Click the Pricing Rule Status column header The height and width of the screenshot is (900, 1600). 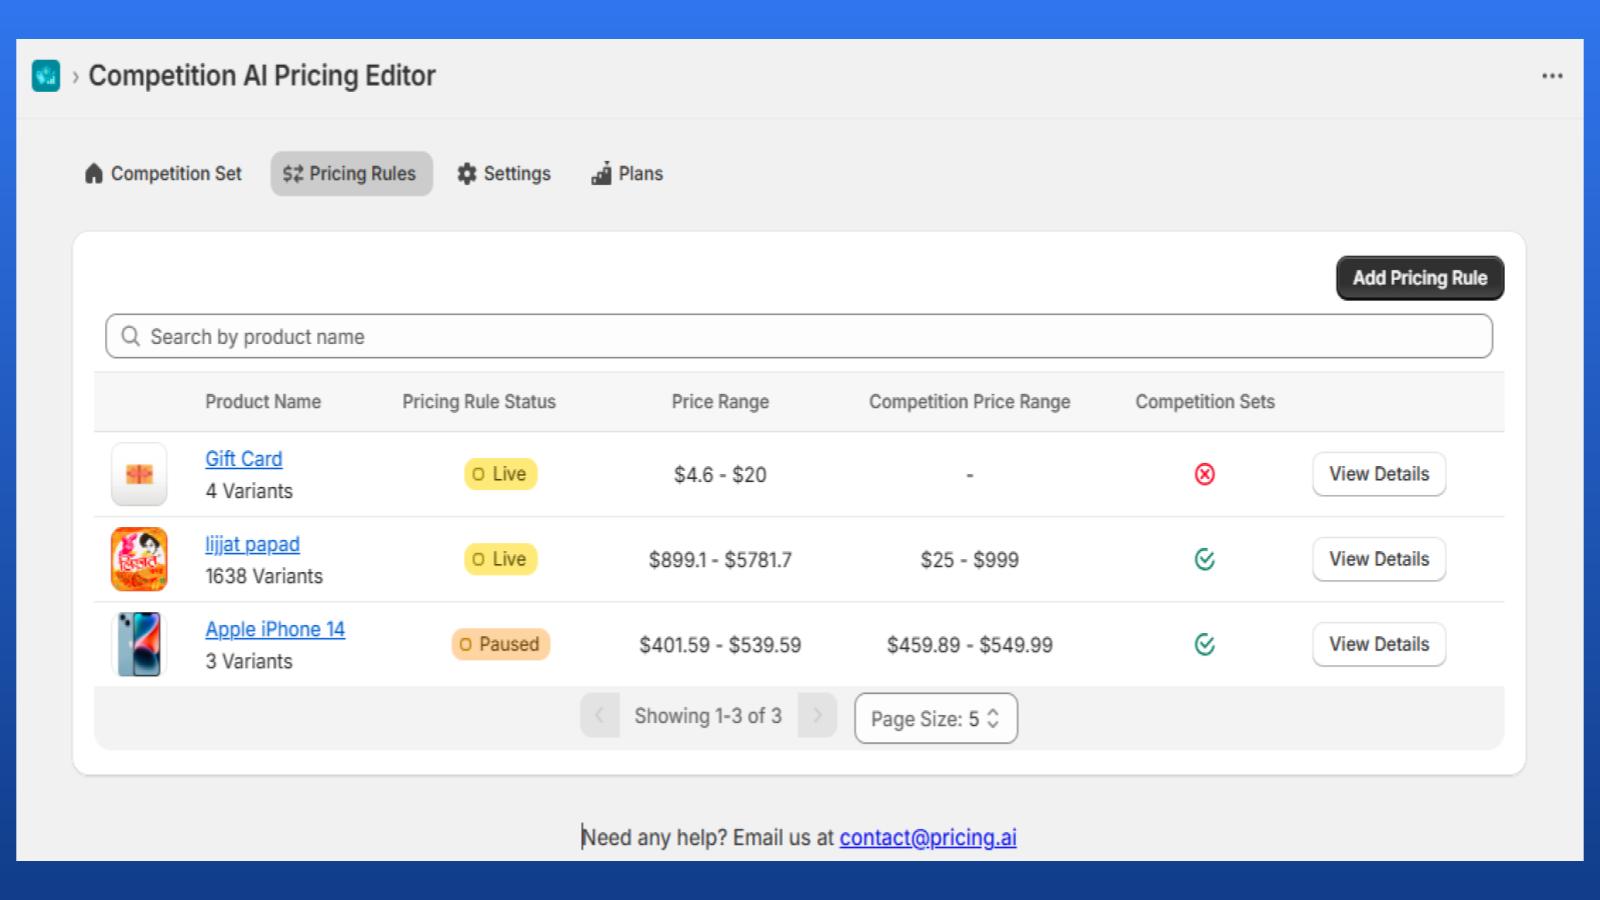(479, 401)
